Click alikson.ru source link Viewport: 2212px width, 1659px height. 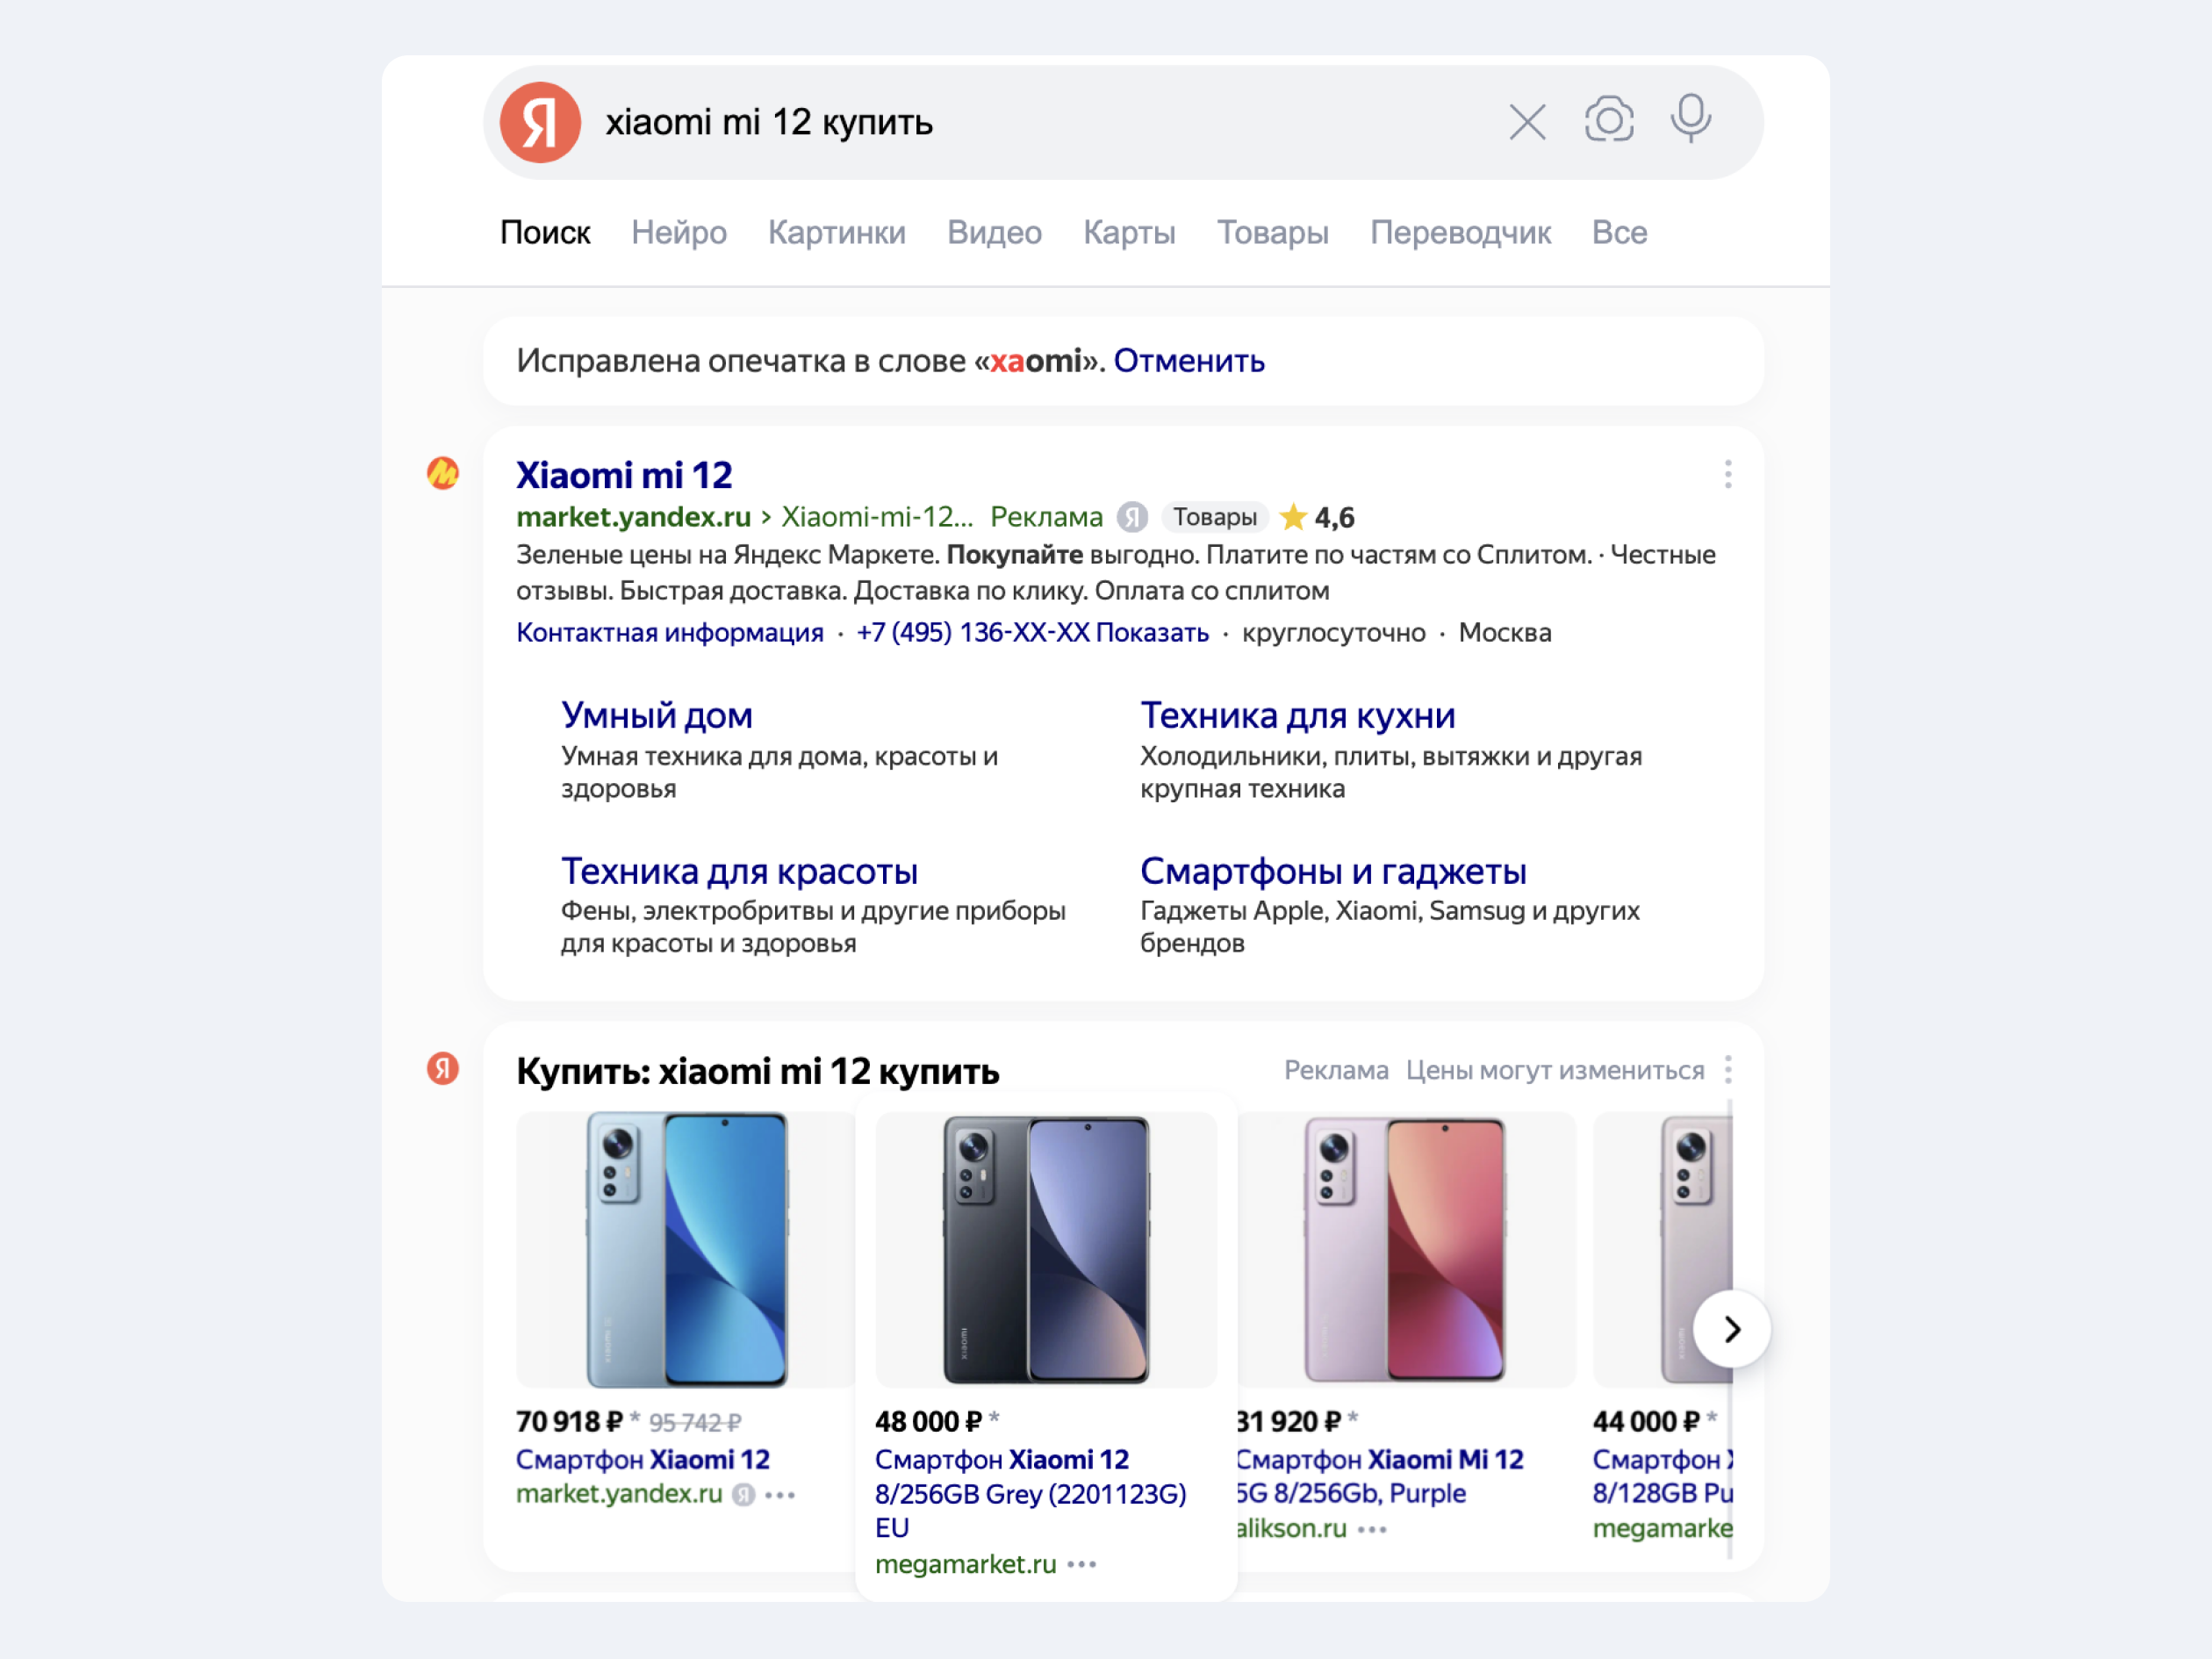pyautogui.click(x=1291, y=1529)
